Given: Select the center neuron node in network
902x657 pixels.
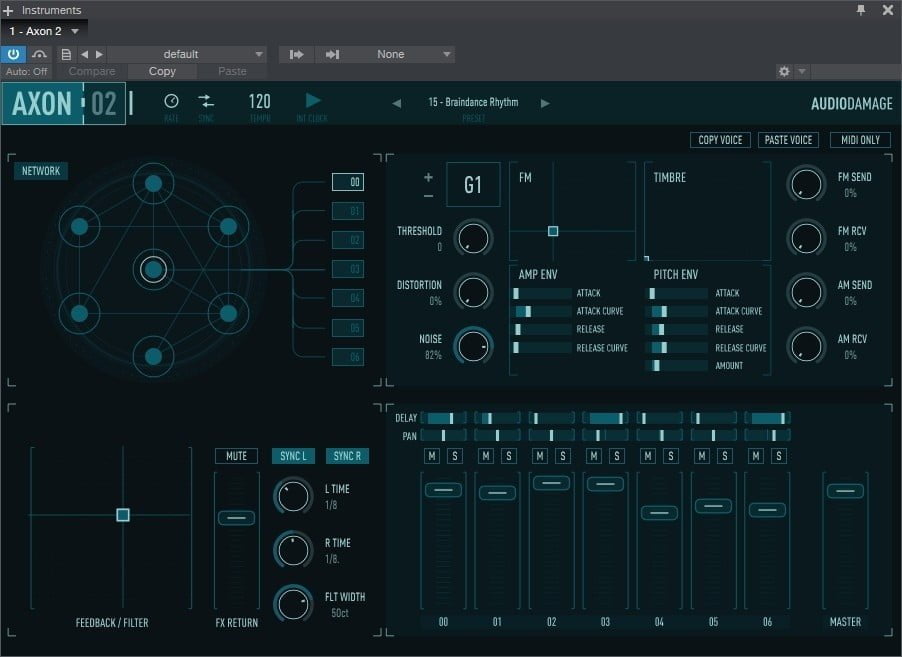Looking at the screenshot, I should [153, 269].
